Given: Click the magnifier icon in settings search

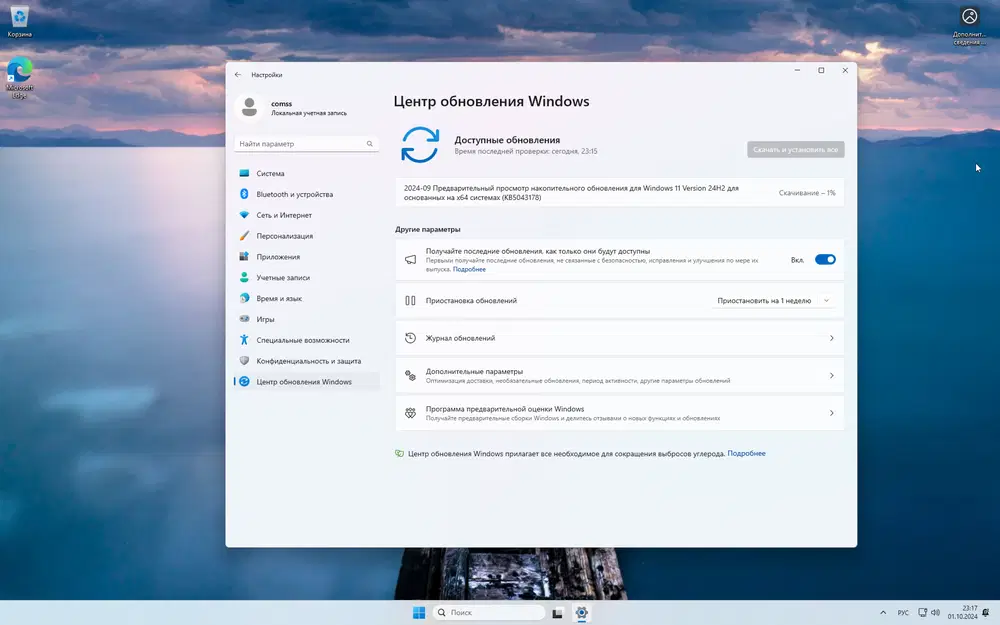Looking at the screenshot, I should pyautogui.click(x=370, y=143).
